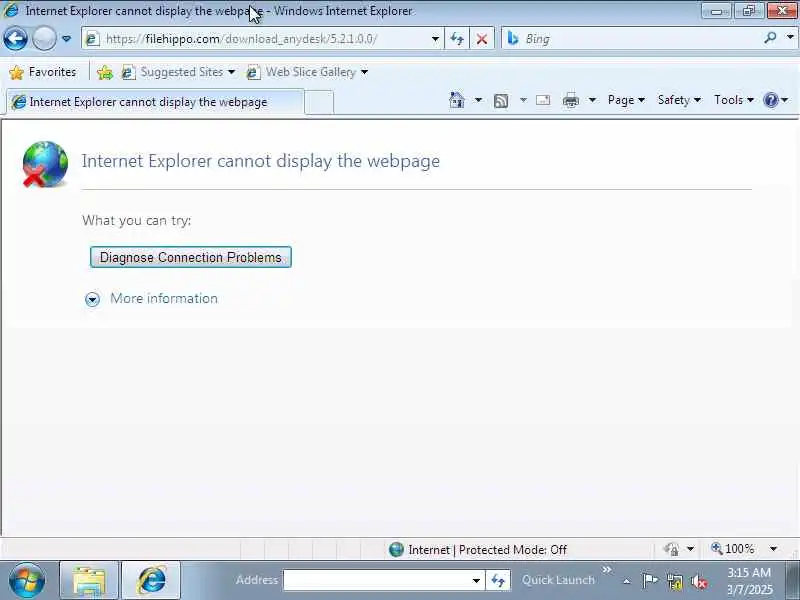Open Web Slice Gallery in the Favorites bar

[307, 72]
